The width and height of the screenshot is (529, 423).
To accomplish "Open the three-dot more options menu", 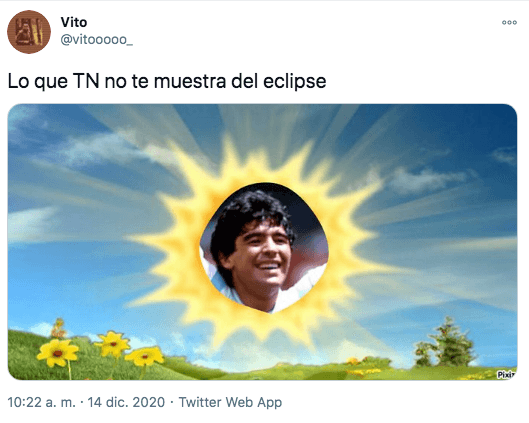I will pyautogui.click(x=509, y=23).
